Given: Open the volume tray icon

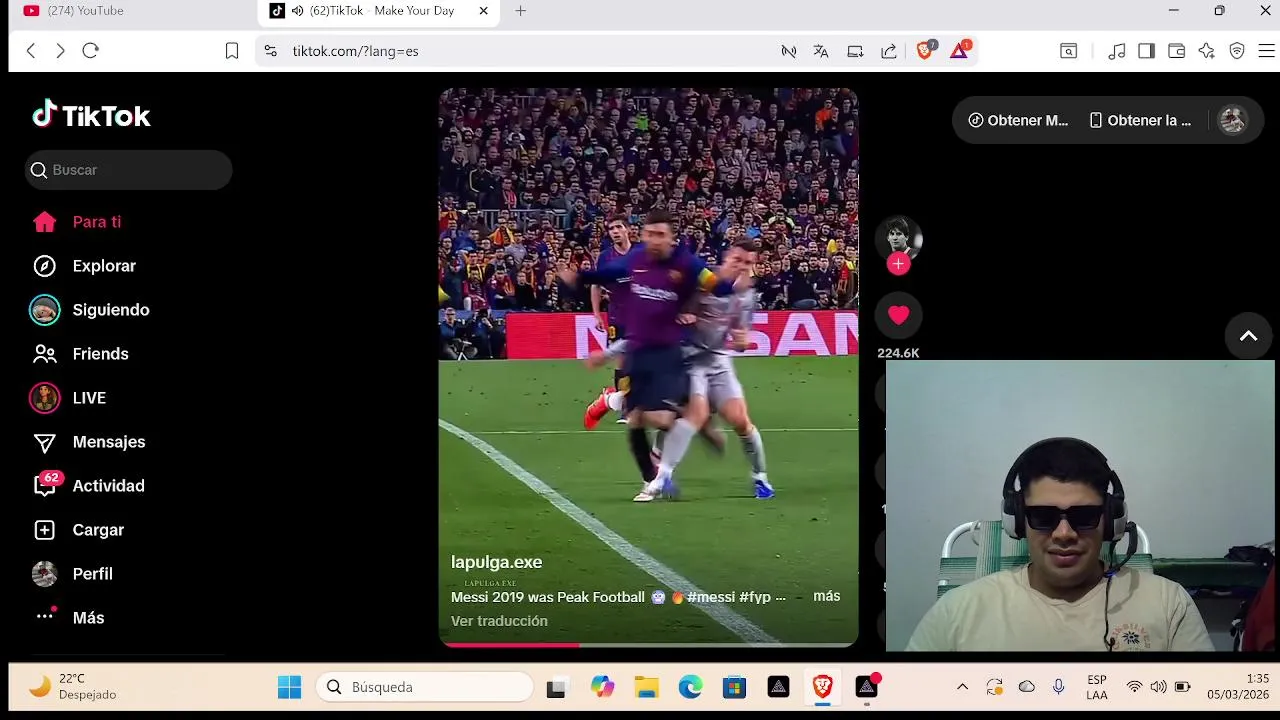Looking at the screenshot, I should (1158, 687).
